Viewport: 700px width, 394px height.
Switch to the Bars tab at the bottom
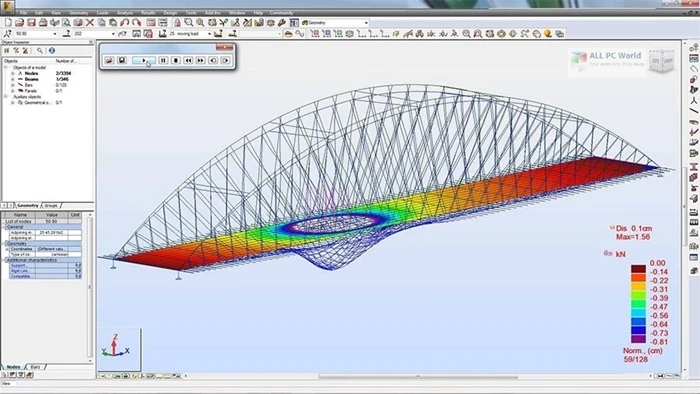click(35, 367)
